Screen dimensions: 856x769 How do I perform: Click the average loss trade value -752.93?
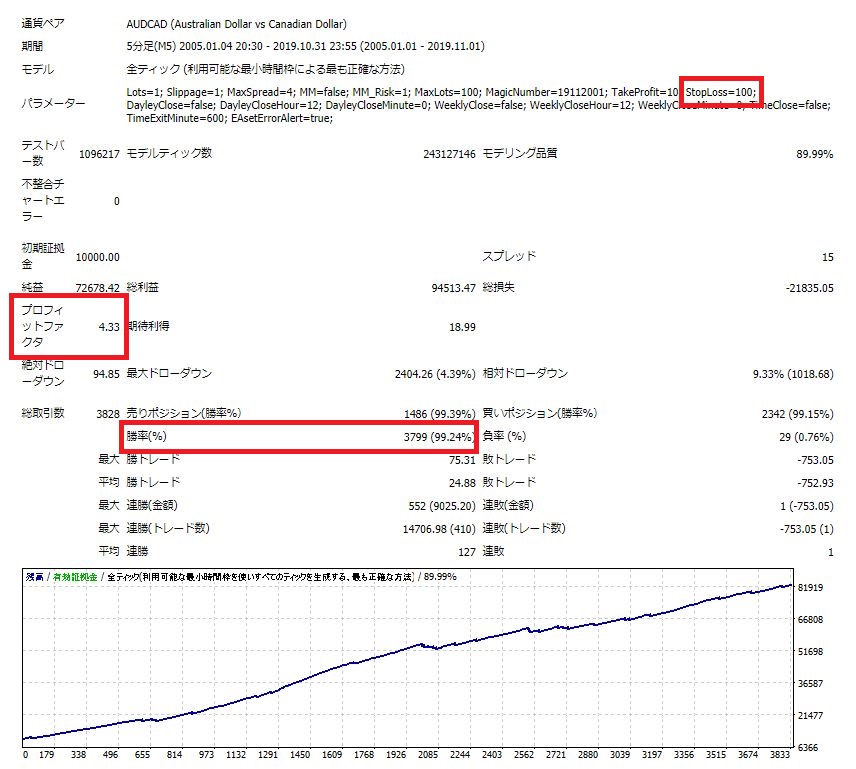coord(816,482)
